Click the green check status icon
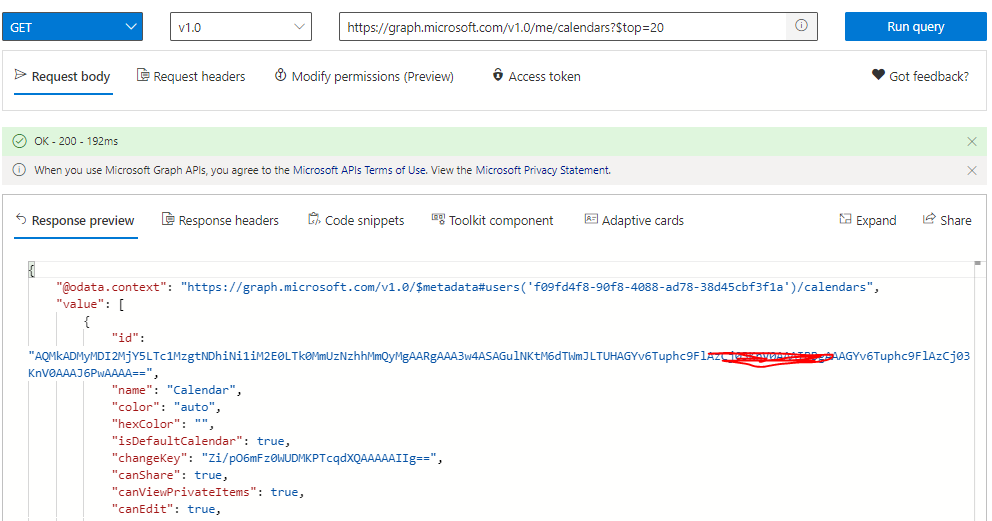 (20, 141)
